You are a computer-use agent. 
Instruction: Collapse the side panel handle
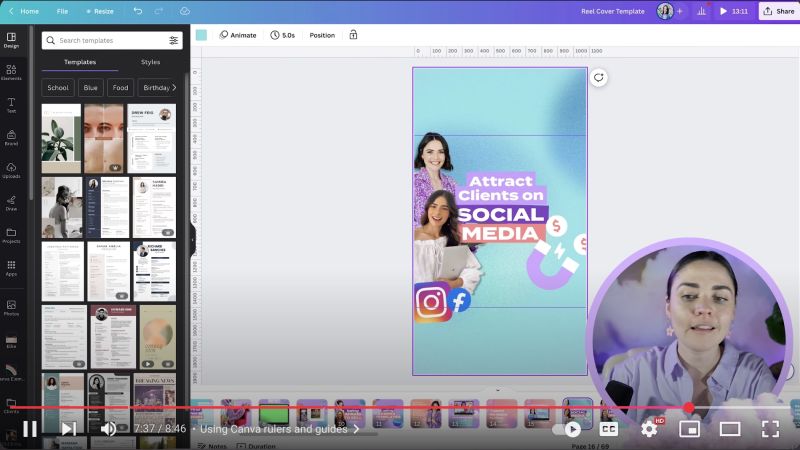(x=192, y=240)
